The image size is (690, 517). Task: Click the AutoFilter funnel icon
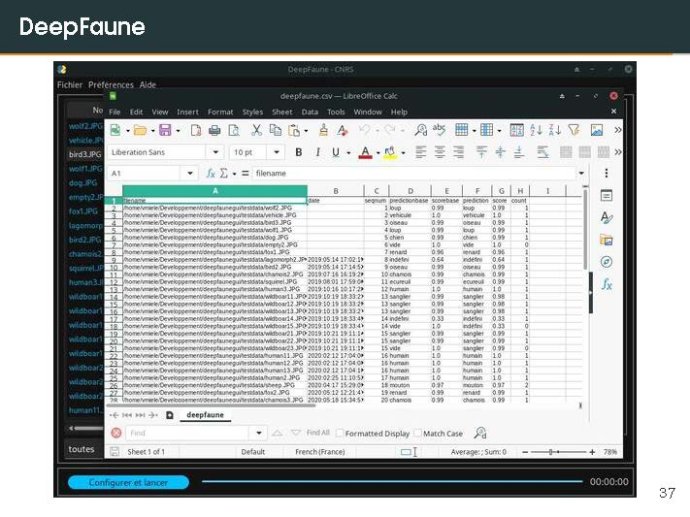point(573,129)
